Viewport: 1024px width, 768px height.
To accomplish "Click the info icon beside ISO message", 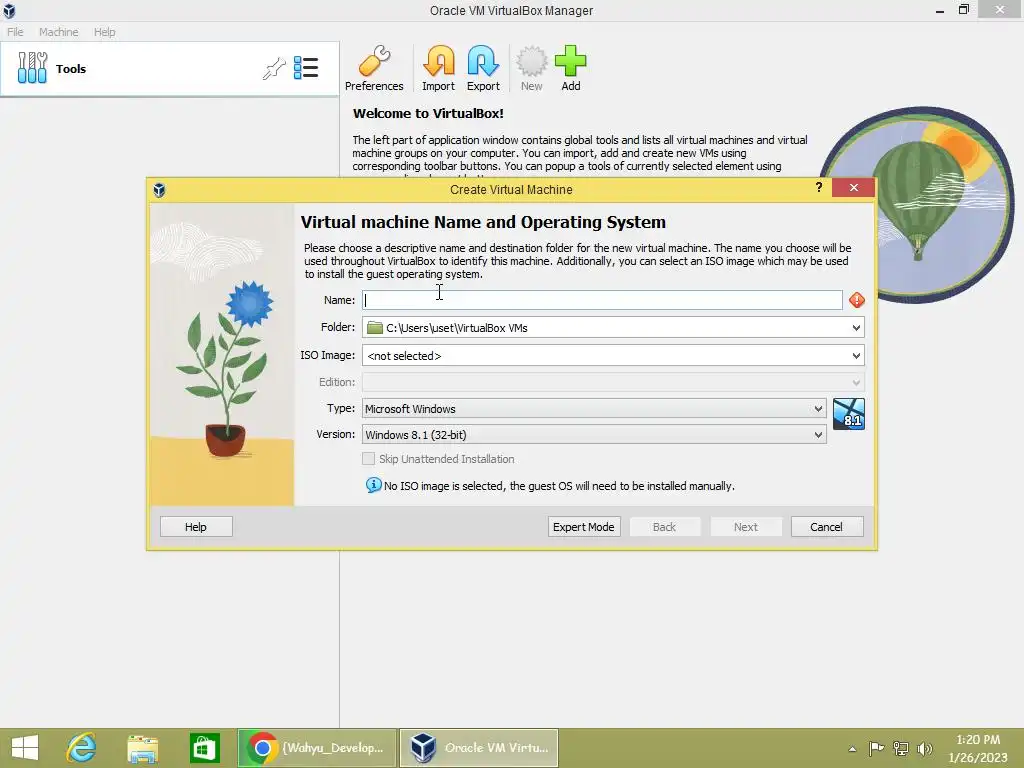I will [374, 485].
